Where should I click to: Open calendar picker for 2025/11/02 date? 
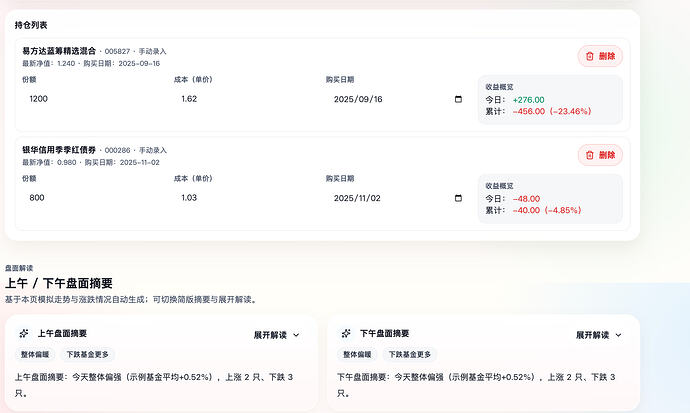click(x=458, y=198)
